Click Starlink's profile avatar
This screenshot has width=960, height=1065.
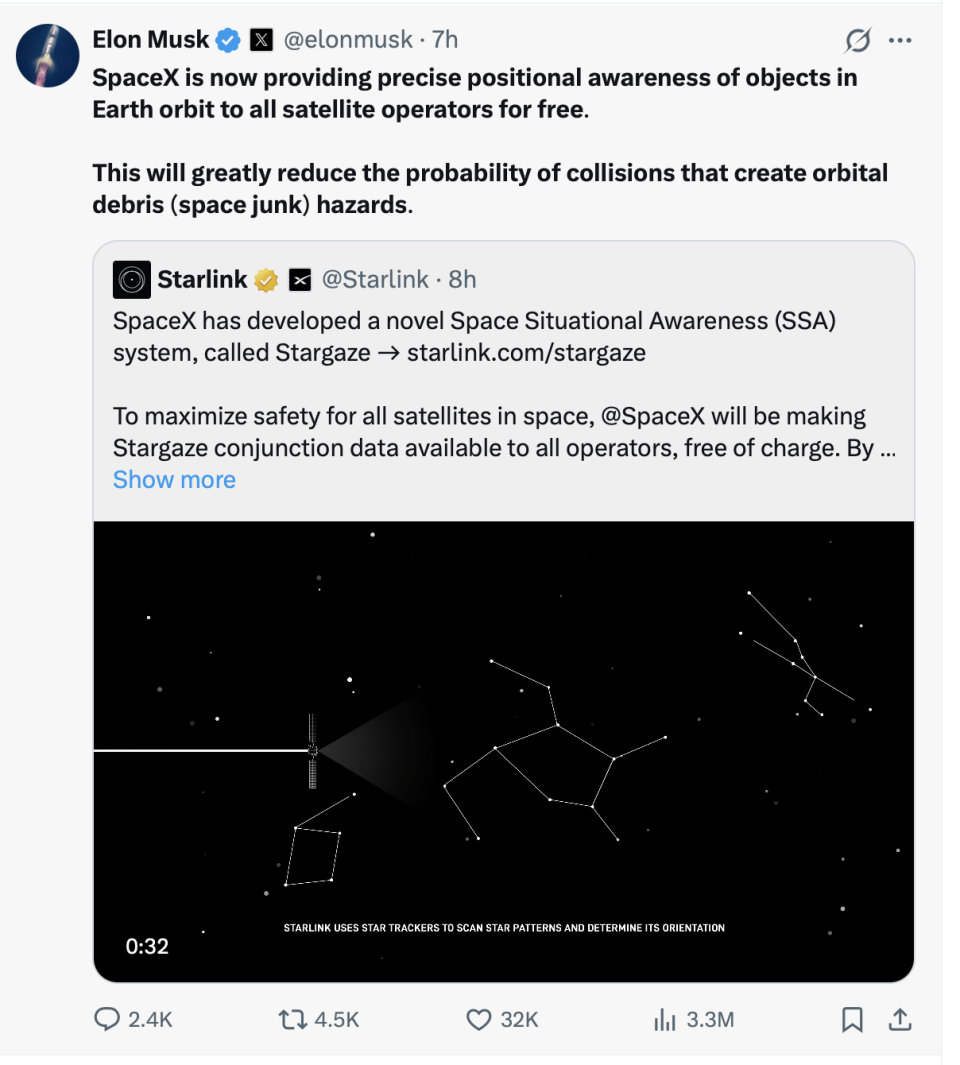tap(132, 280)
